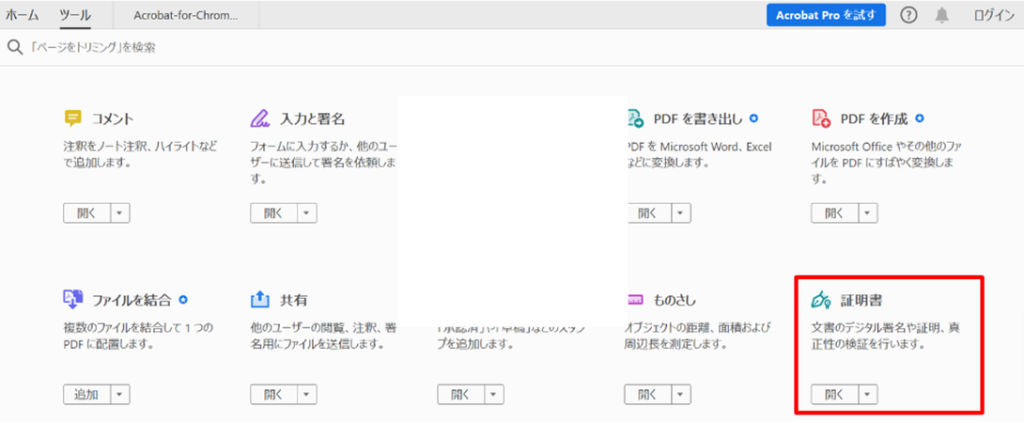Expand dropdown arrow beside コメント 開く

pos(121,213)
